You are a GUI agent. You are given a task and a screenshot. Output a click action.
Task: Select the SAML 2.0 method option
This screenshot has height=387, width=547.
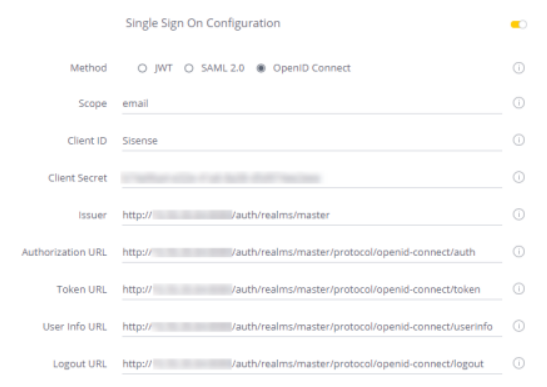pyautogui.click(x=189, y=68)
